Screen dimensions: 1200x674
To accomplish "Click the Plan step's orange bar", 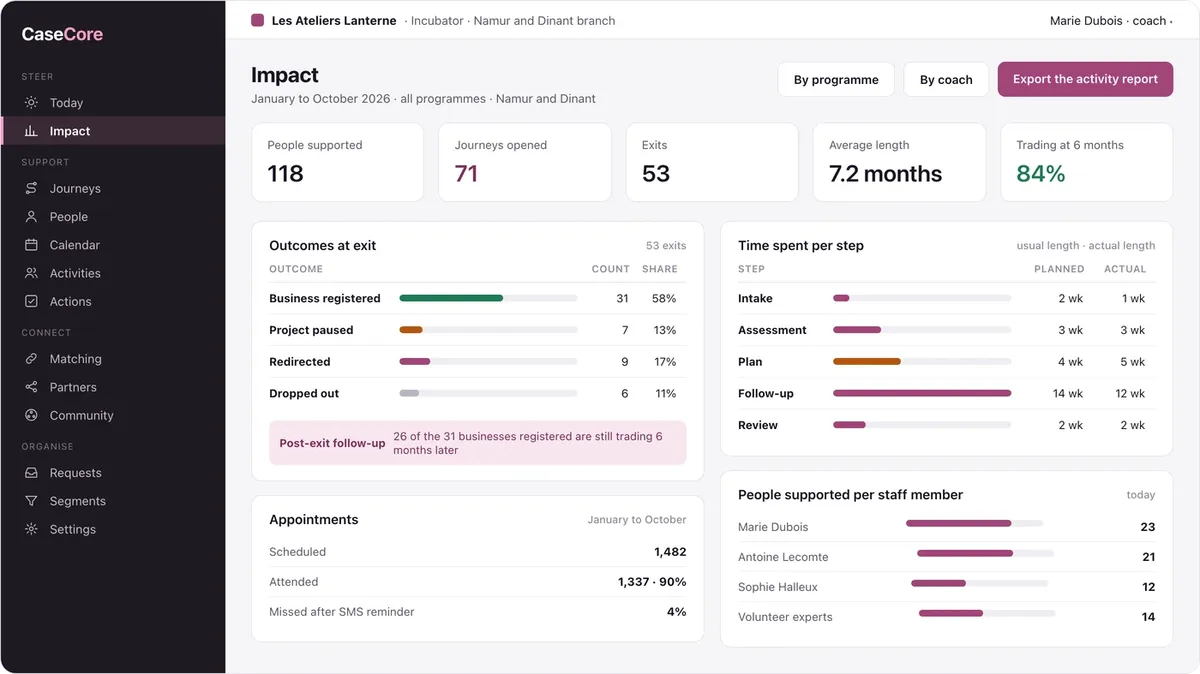I will click(867, 362).
